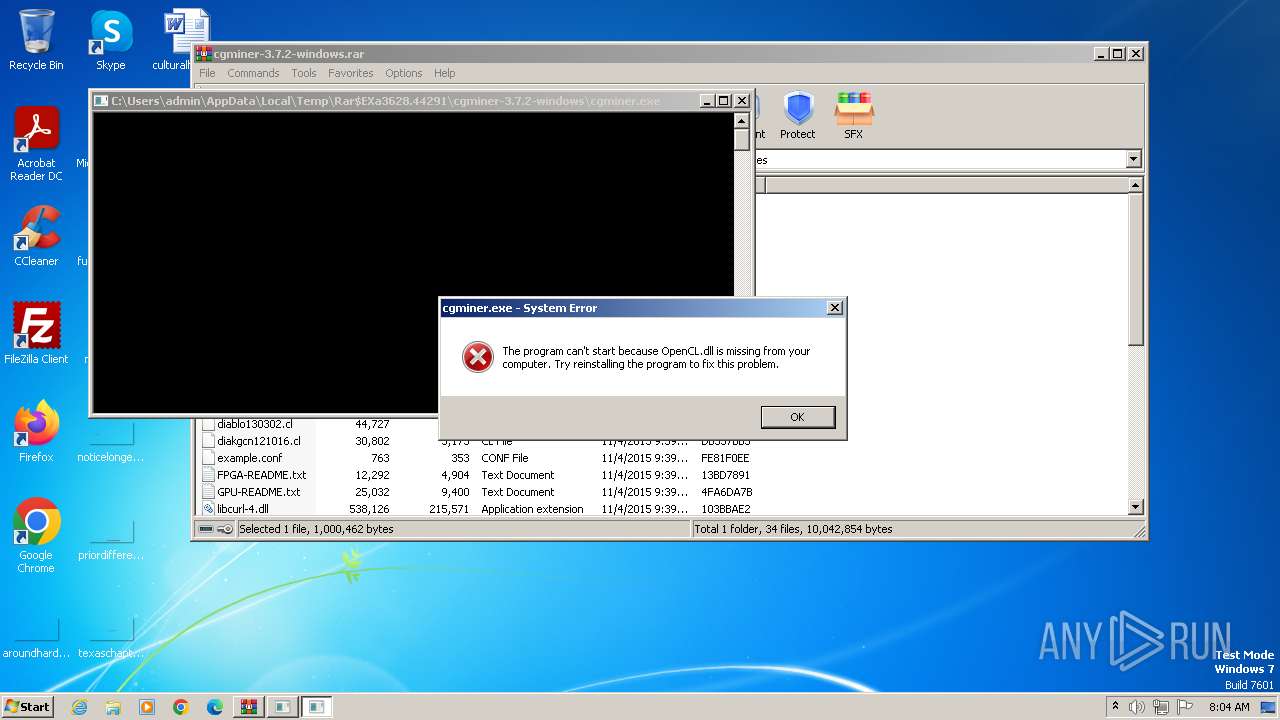
Task: Open Google Chrome desktop icon
Action: (36, 536)
